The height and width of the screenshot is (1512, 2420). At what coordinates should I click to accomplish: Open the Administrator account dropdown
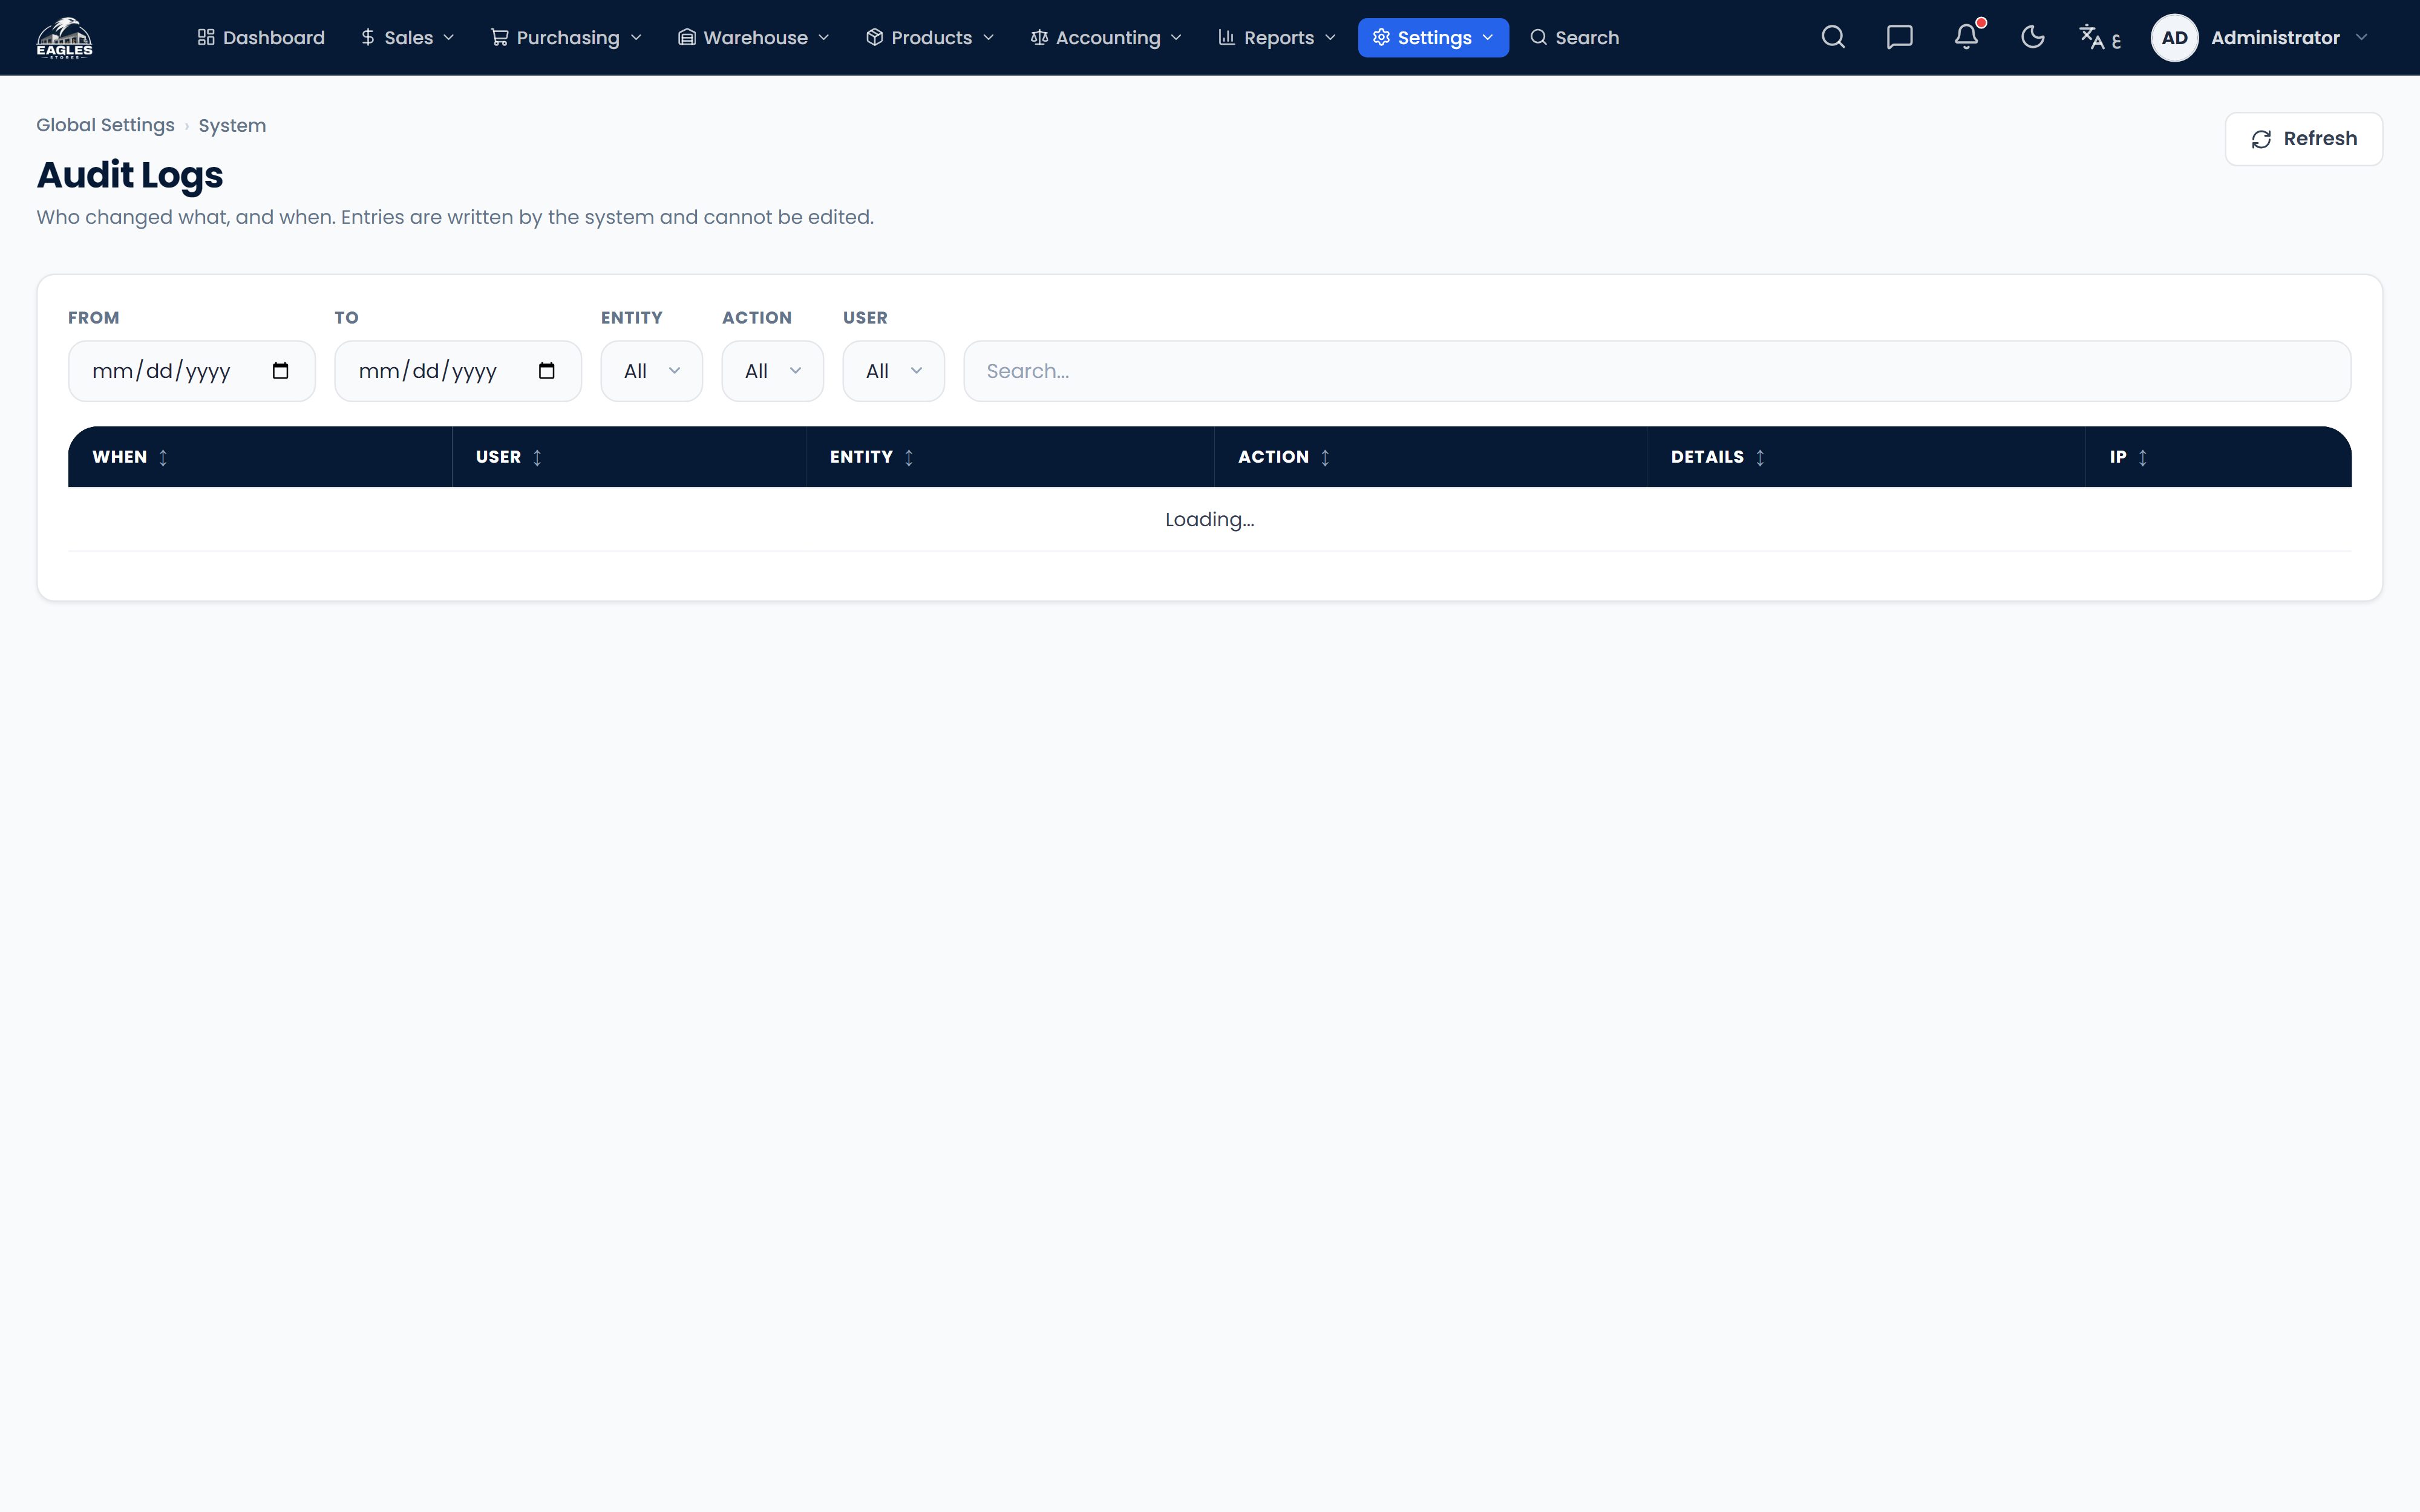(x=2260, y=38)
